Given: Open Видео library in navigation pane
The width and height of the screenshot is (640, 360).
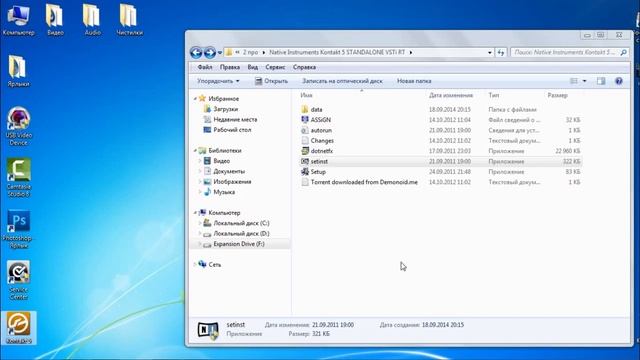Looking at the screenshot, I should pyautogui.click(x=221, y=161).
